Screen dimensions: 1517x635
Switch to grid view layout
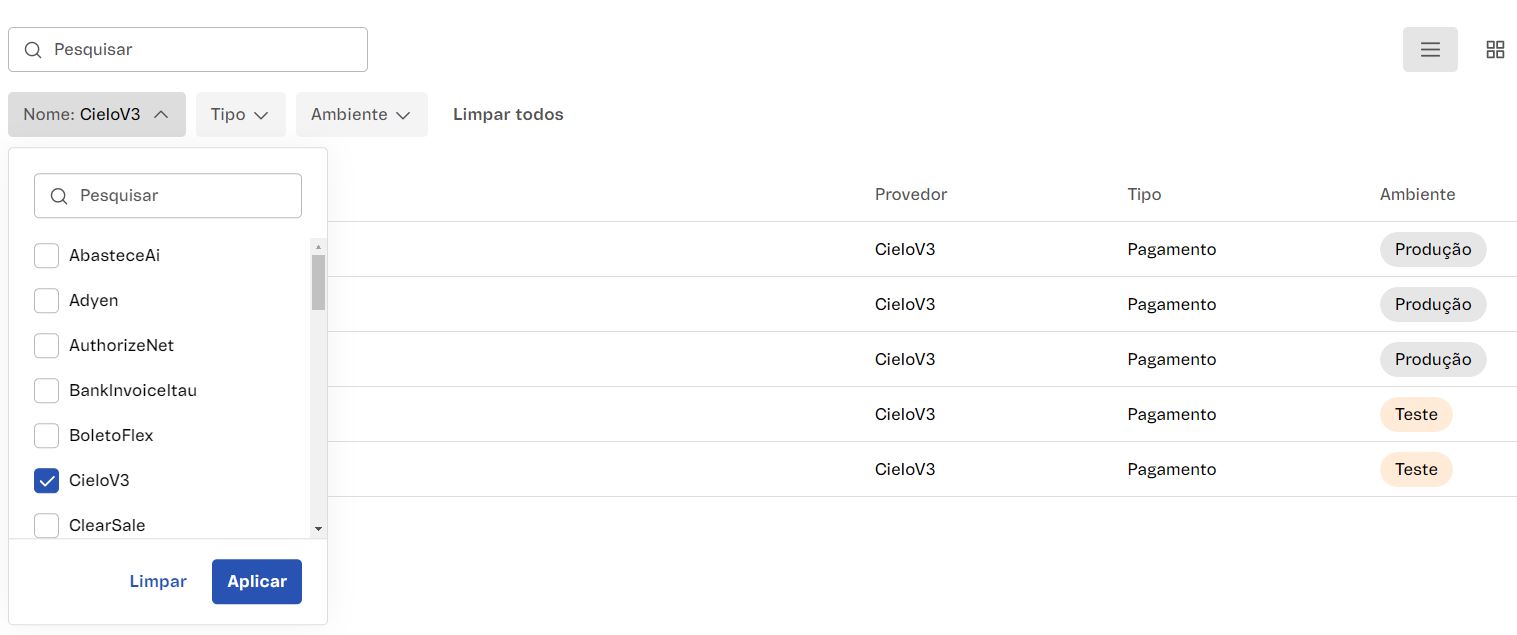(1495, 50)
